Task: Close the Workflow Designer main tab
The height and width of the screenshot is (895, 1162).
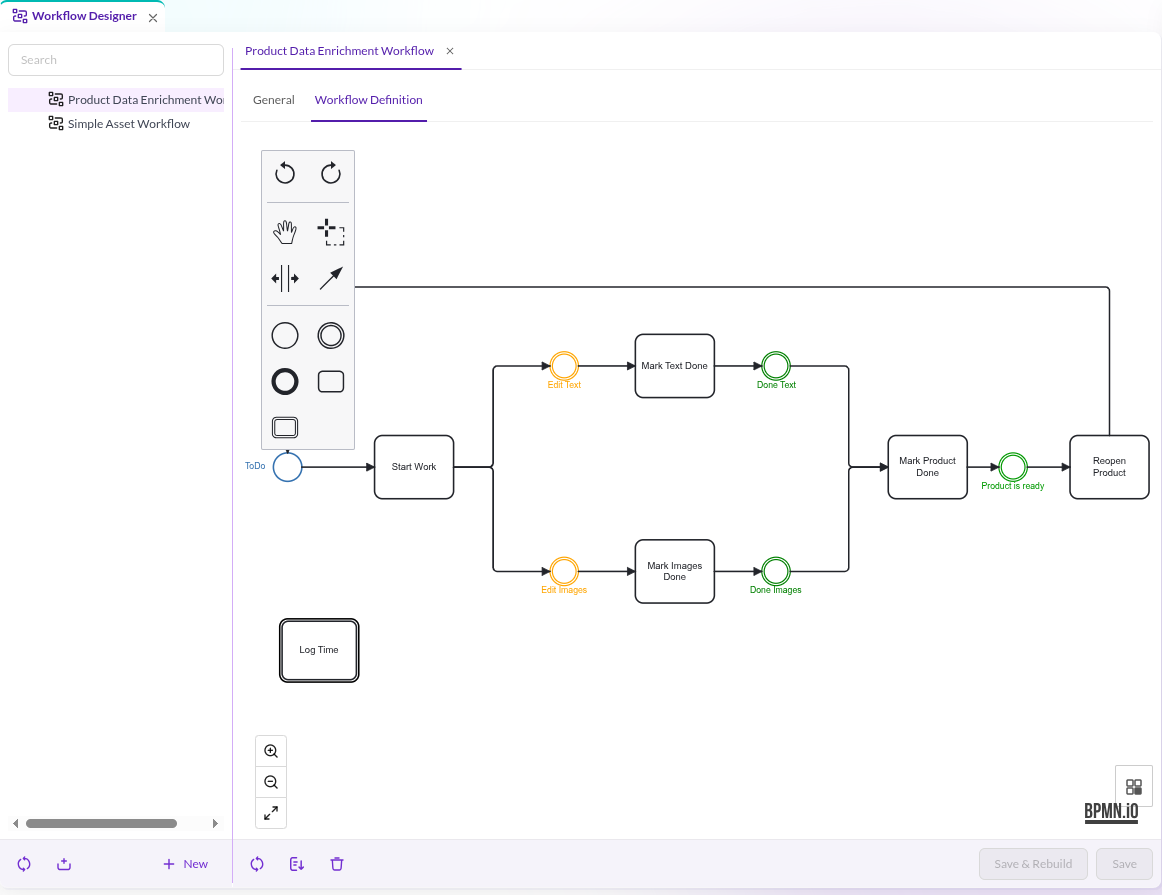Action: (x=153, y=18)
